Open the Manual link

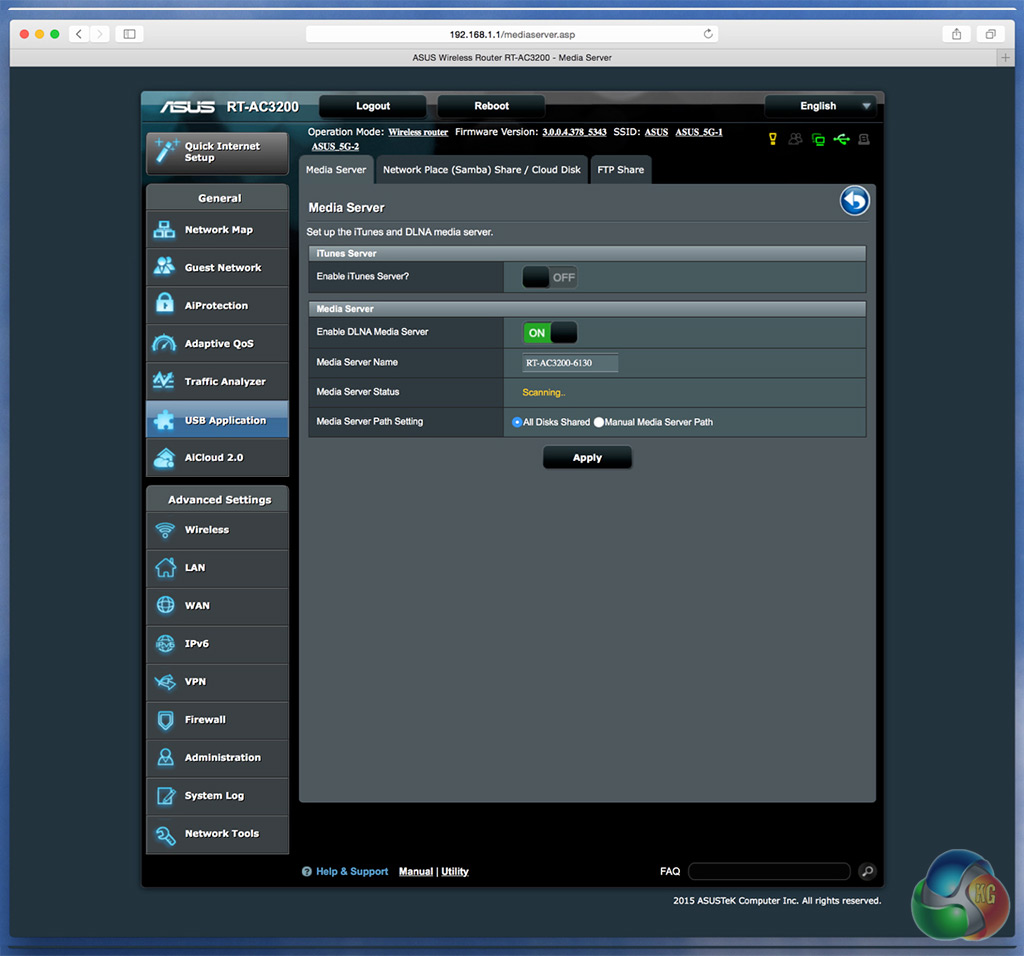[x=416, y=872]
